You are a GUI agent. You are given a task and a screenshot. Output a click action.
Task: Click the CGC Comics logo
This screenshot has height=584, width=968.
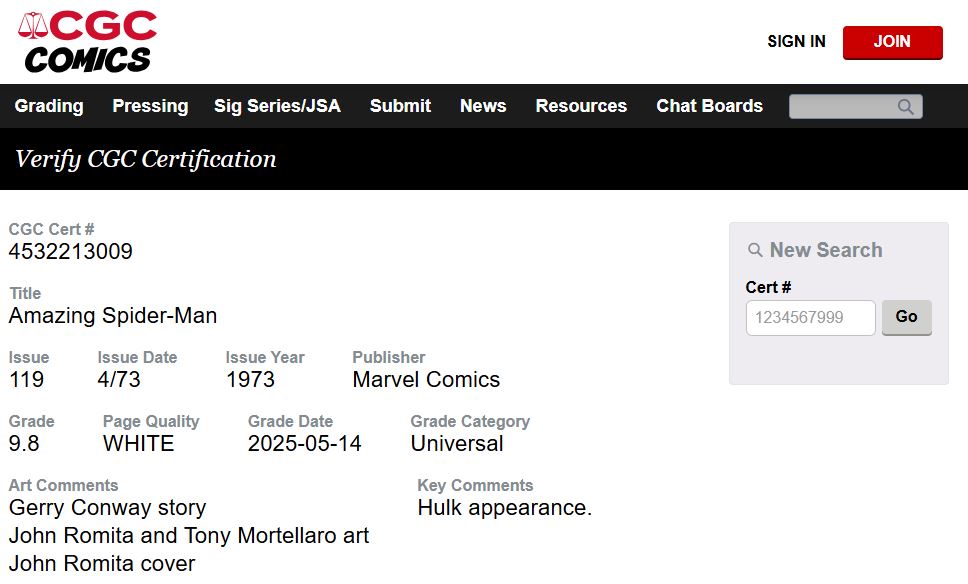click(88, 42)
